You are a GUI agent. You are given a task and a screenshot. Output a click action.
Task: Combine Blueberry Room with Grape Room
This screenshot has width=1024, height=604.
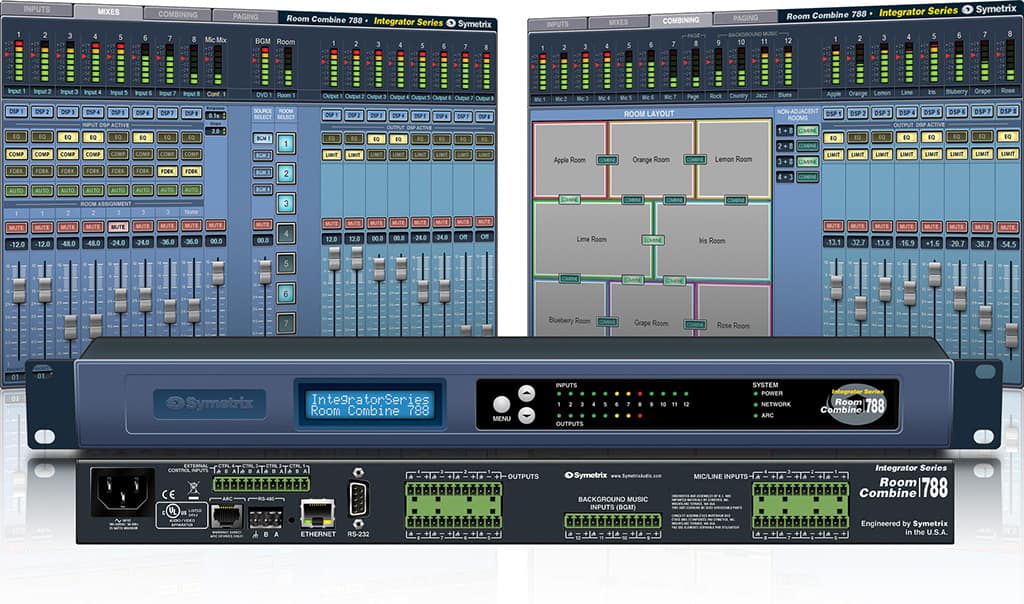point(607,322)
